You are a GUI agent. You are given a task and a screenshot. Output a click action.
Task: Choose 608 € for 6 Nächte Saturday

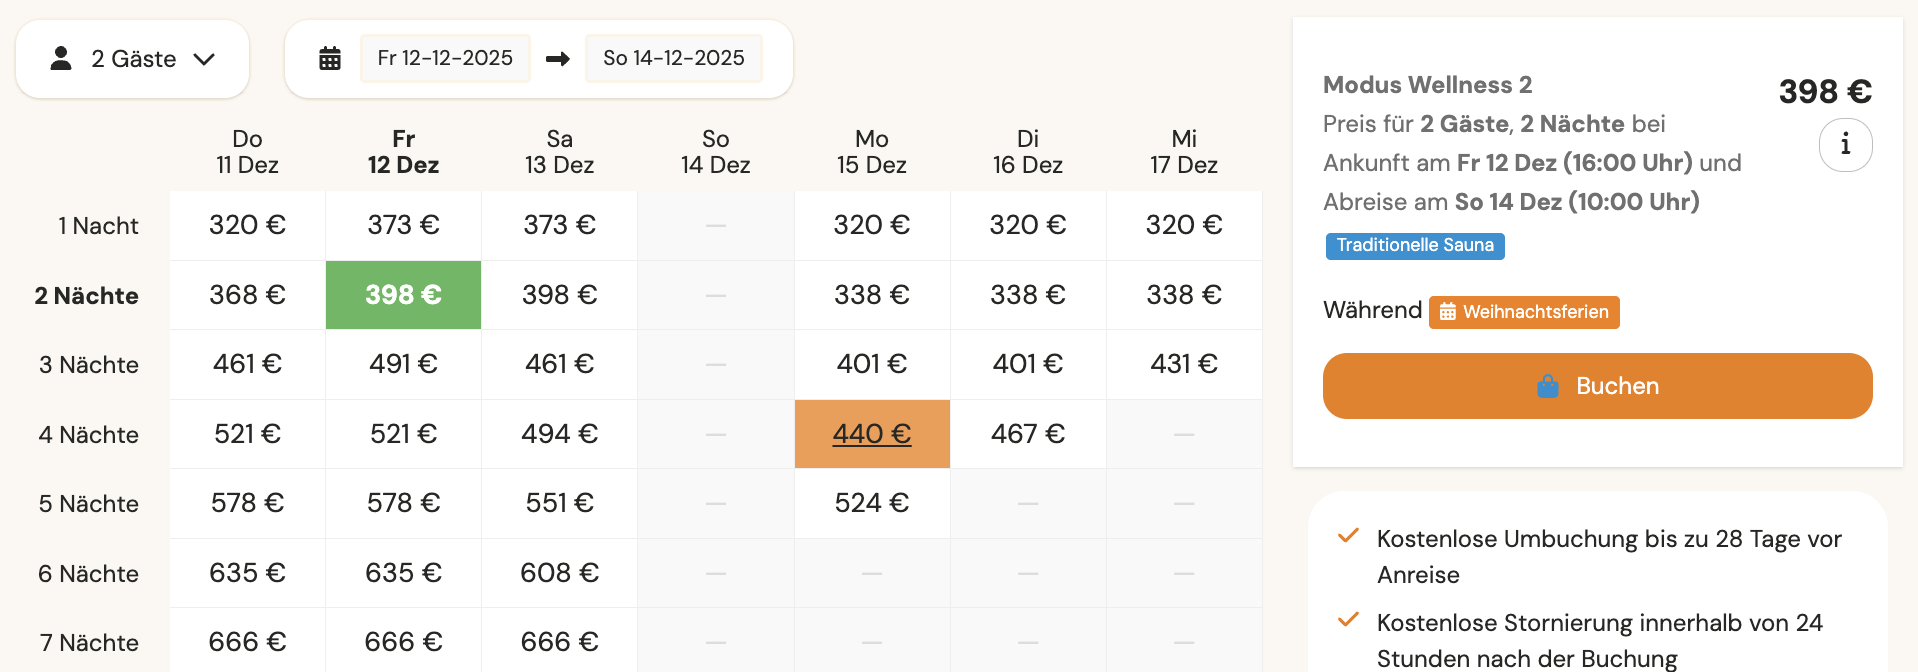pos(559,573)
